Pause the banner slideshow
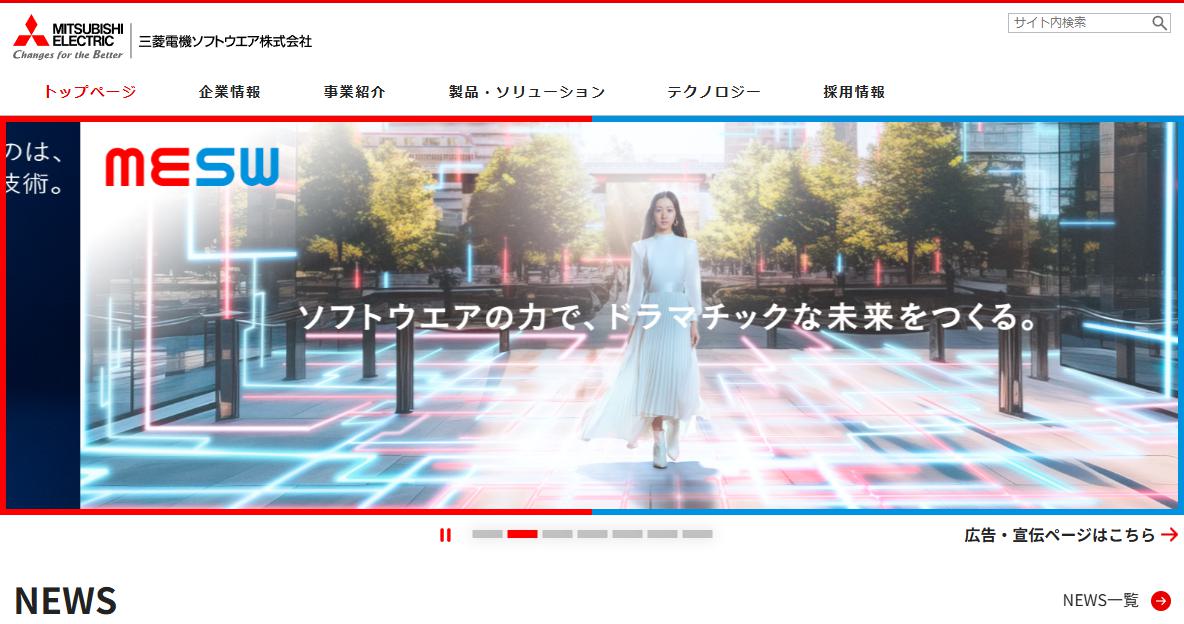 446,535
